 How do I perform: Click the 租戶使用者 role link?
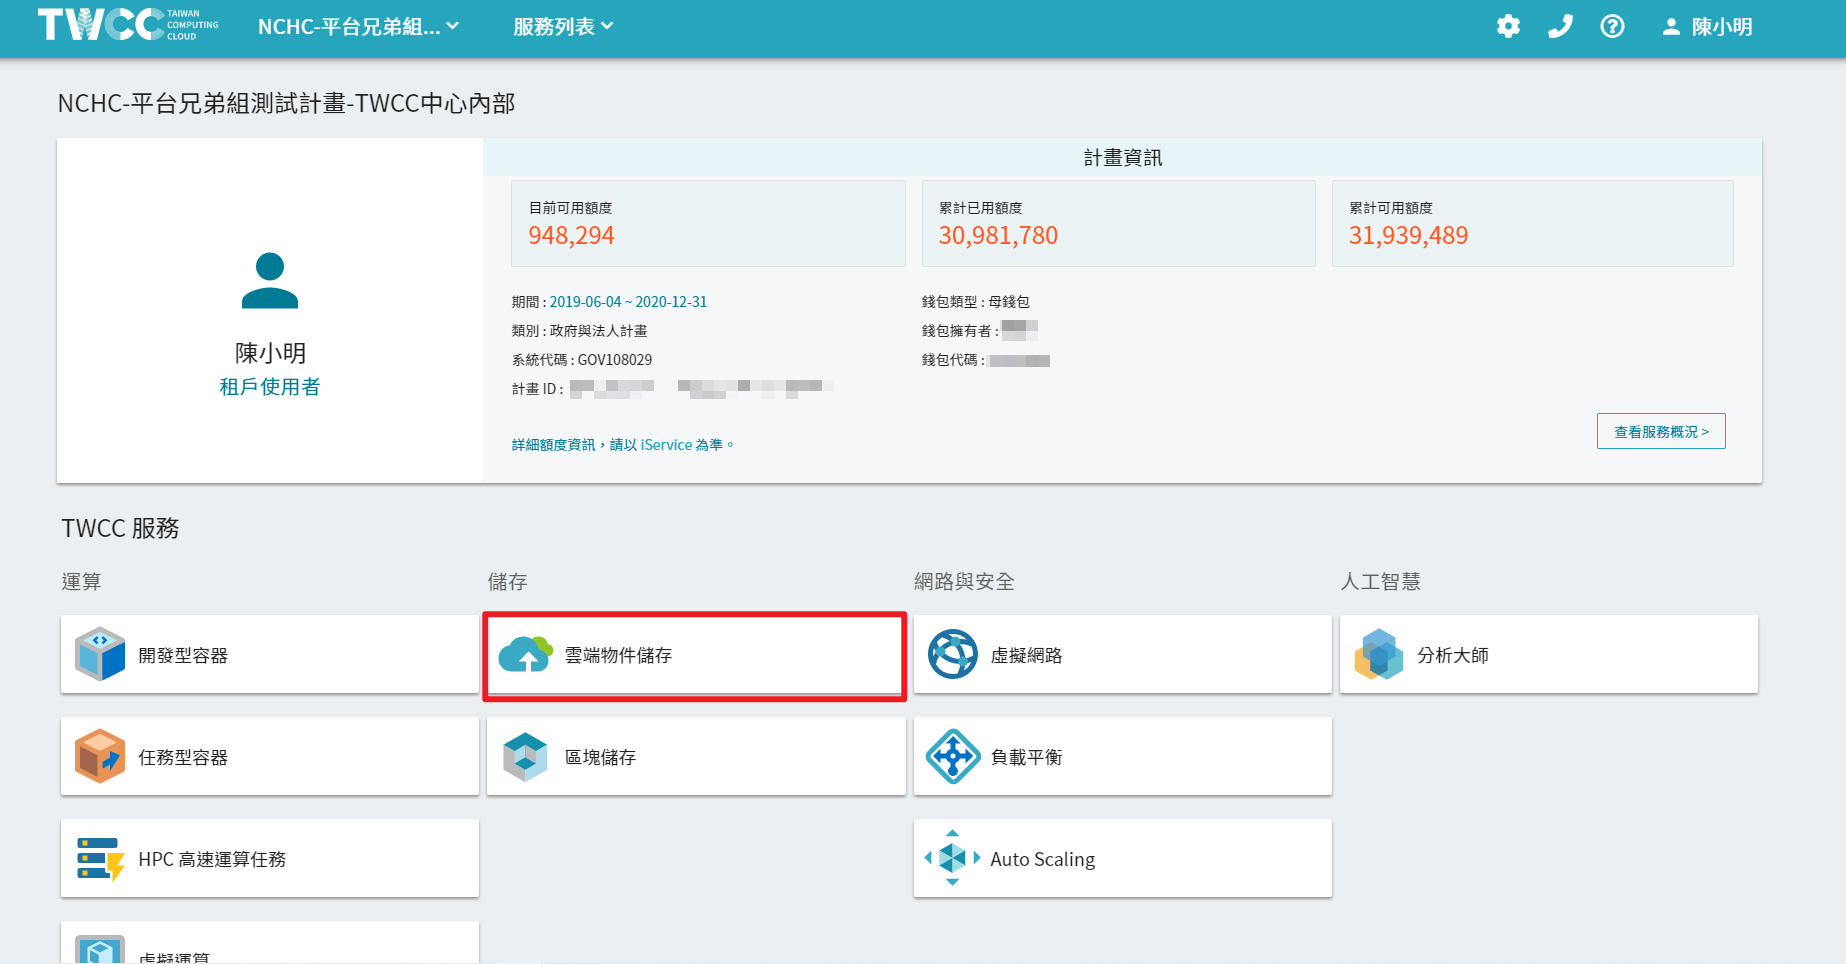click(x=270, y=387)
